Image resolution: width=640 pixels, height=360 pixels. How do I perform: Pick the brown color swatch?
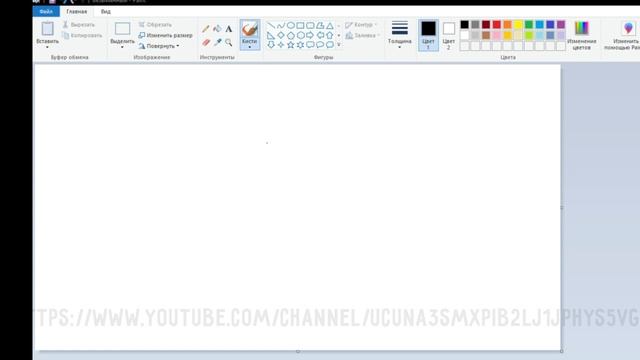tap(486, 36)
